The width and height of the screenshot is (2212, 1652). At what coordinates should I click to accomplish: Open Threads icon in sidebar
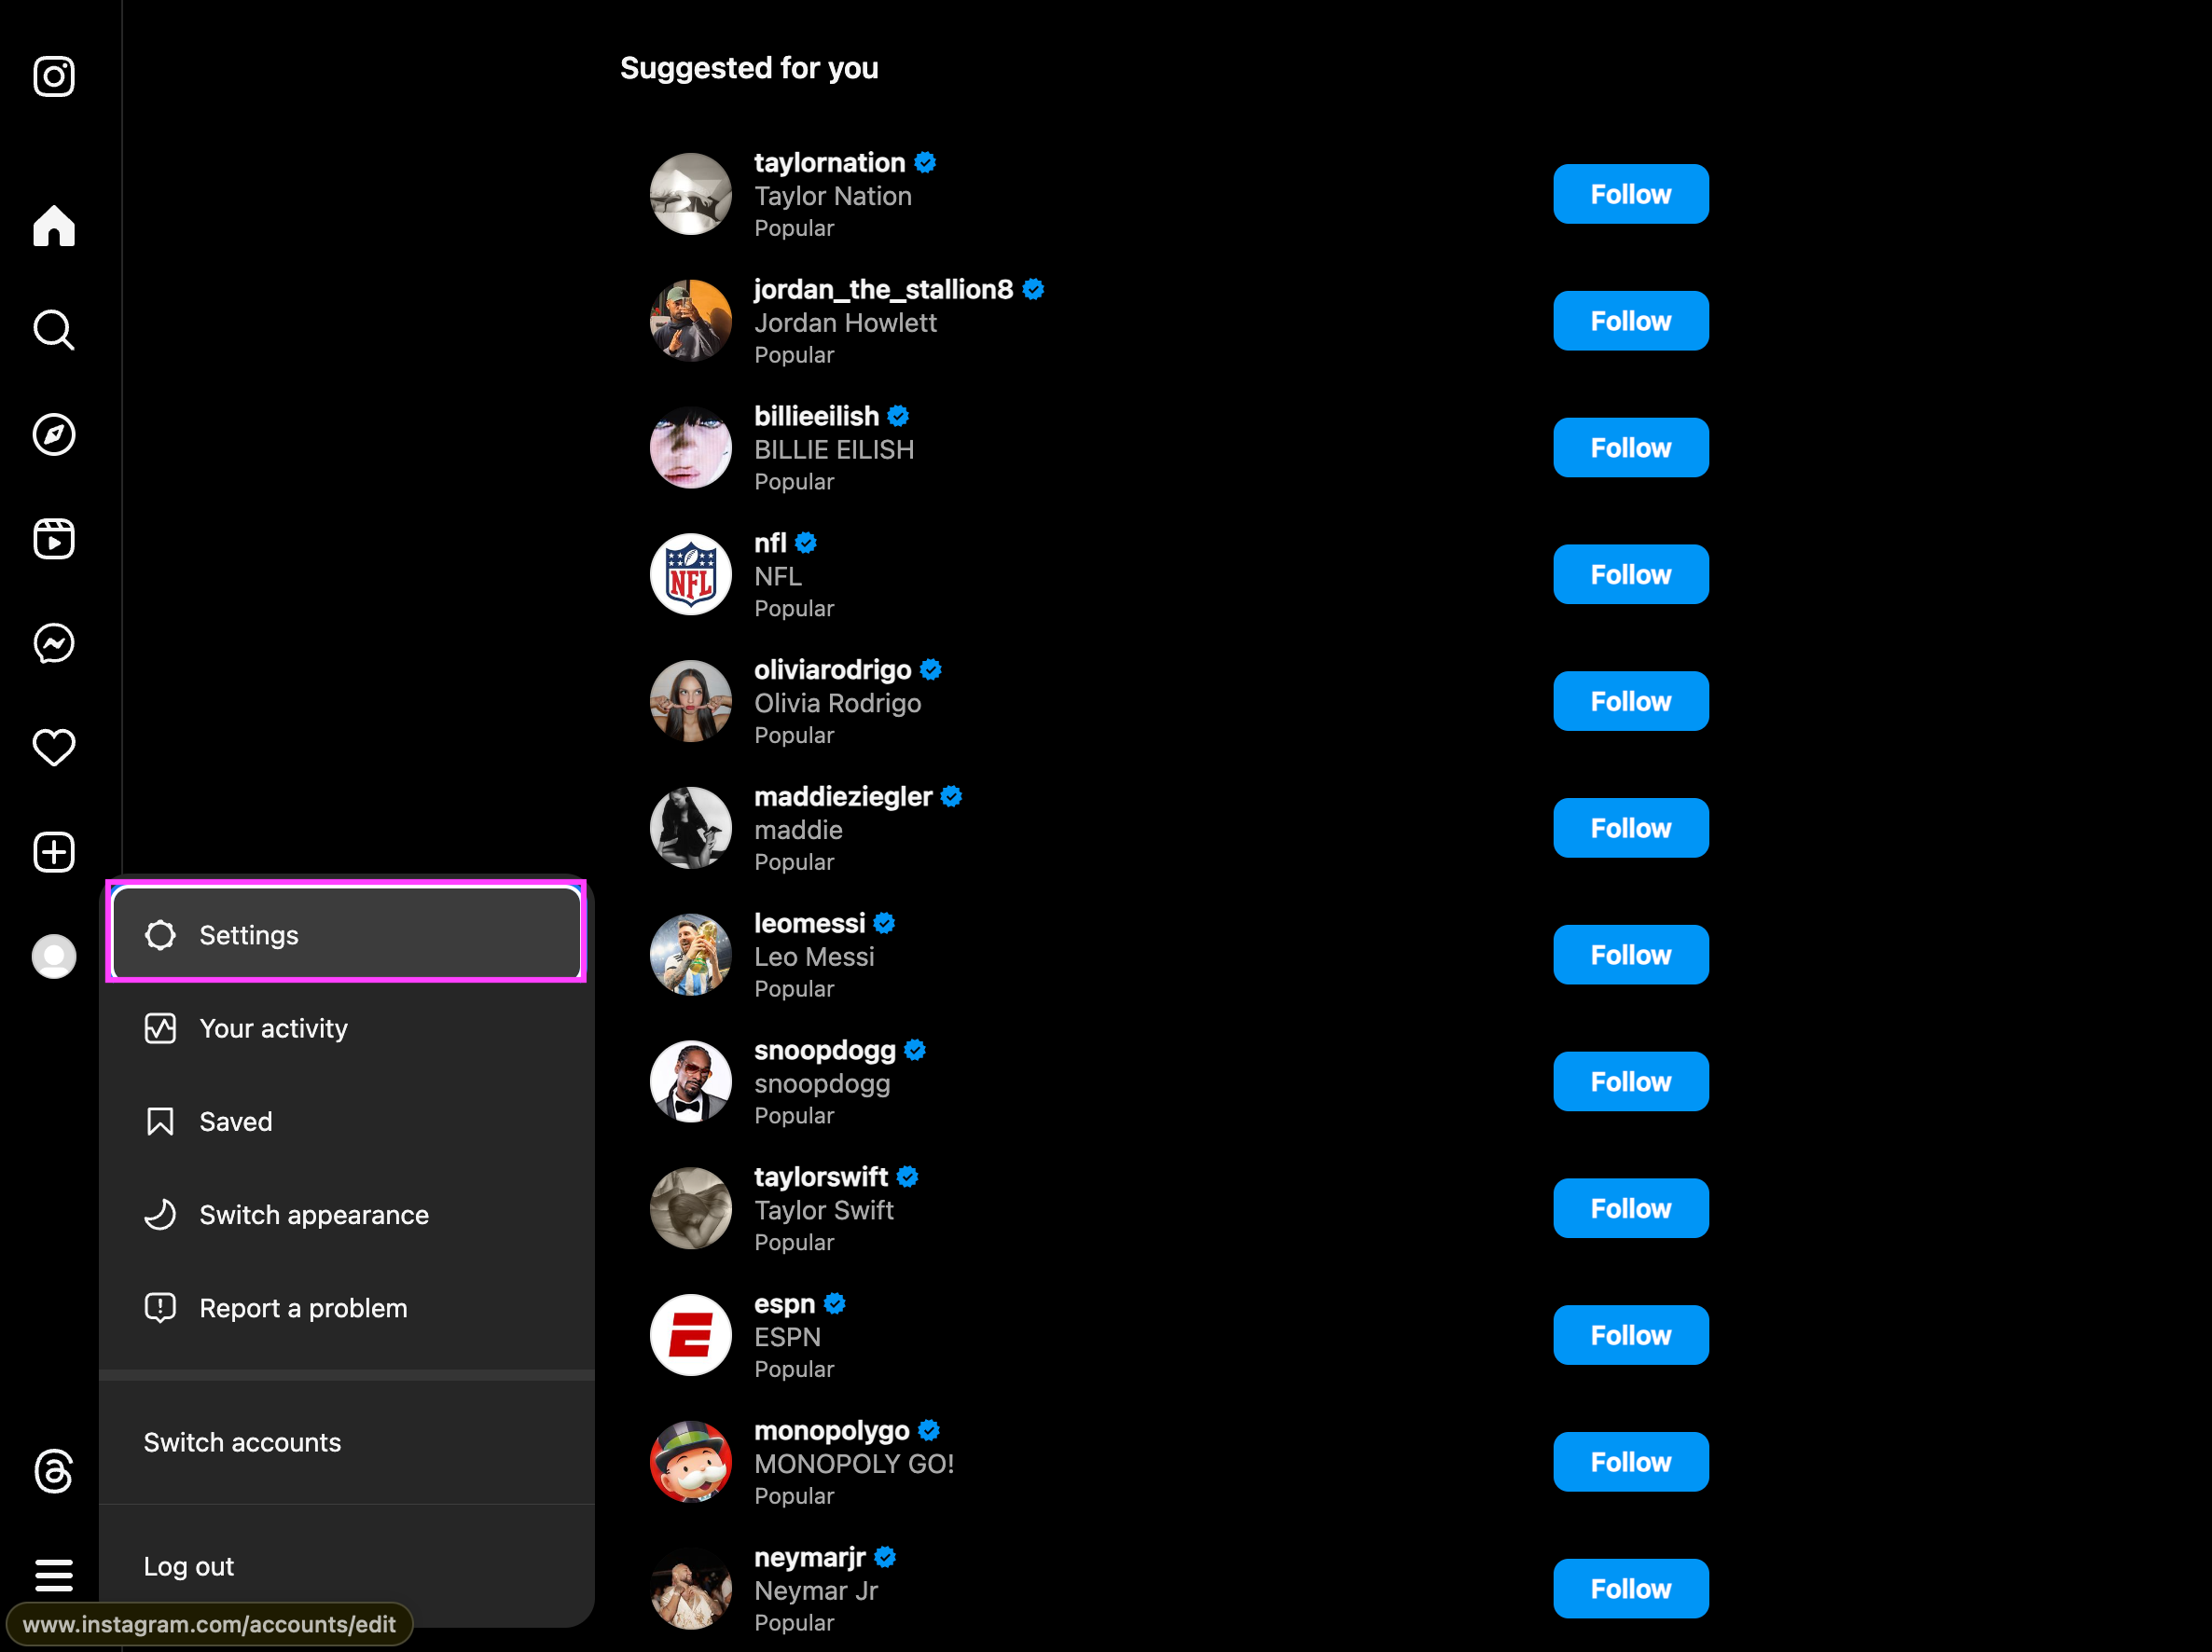point(54,1471)
